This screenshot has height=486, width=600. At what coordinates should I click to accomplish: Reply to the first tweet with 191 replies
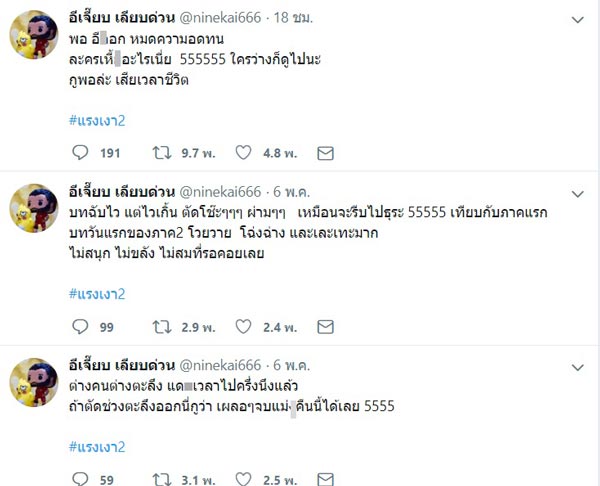[82, 153]
